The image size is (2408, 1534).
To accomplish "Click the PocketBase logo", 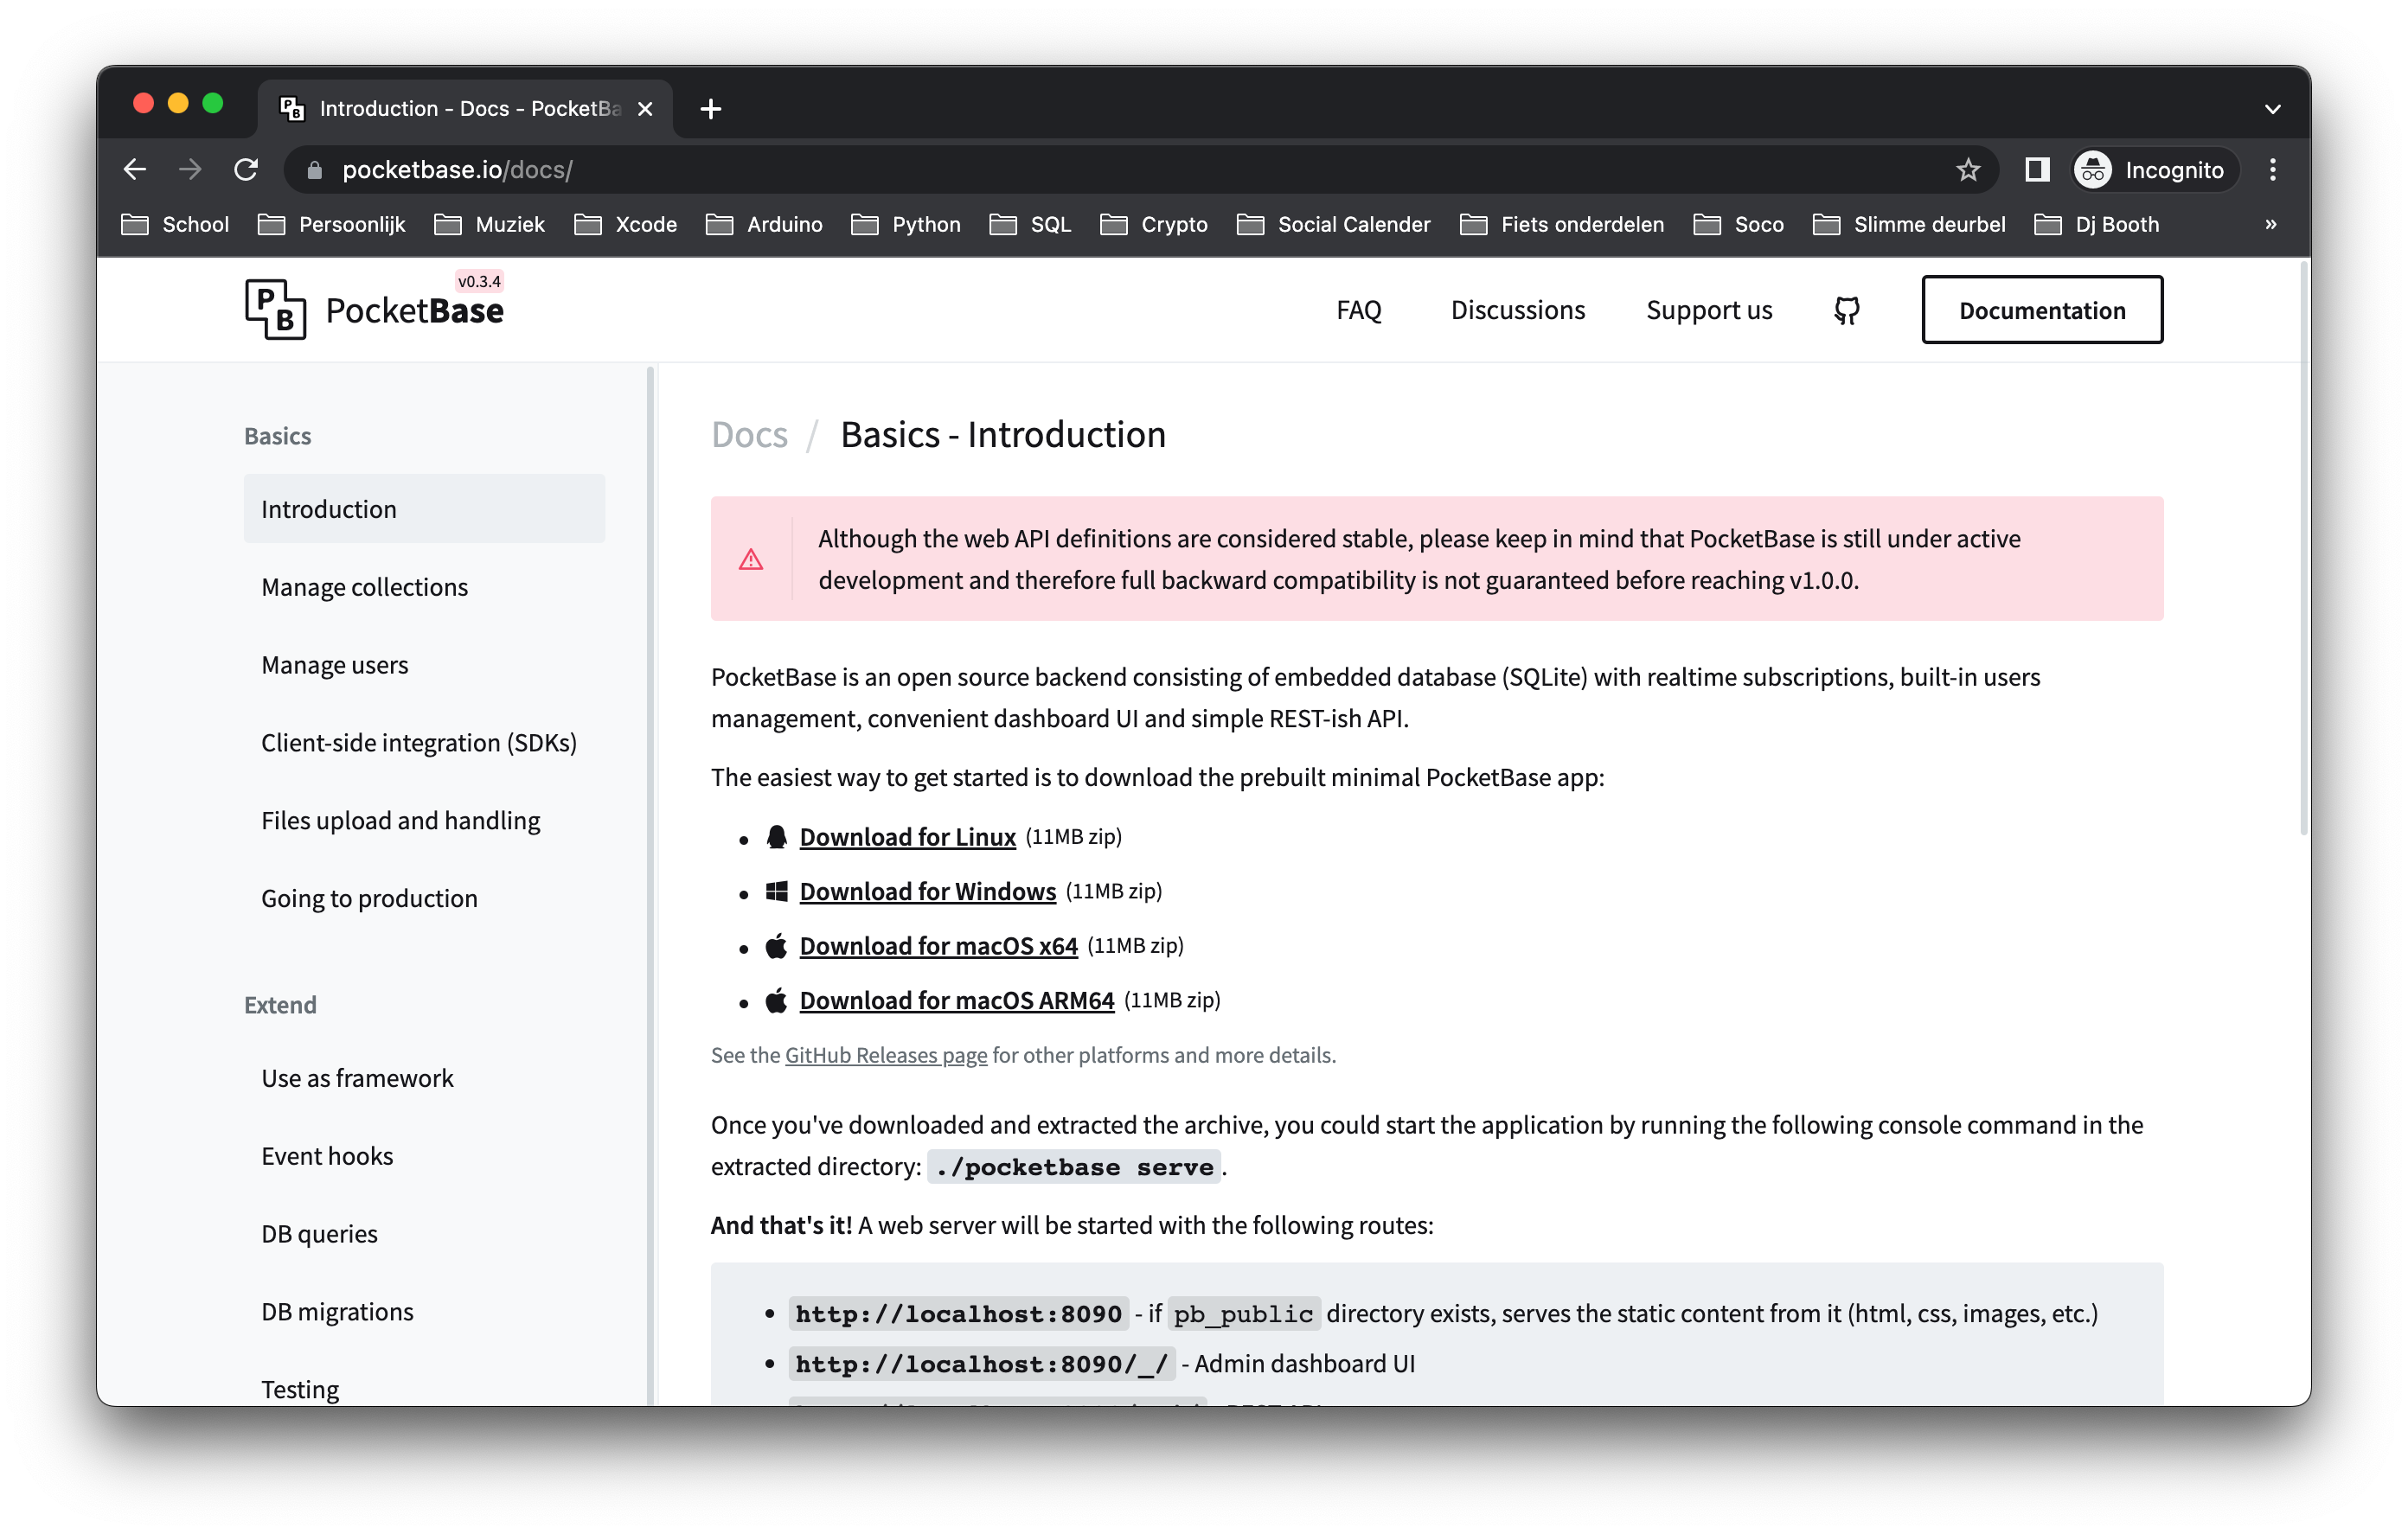I will click(374, 309).
